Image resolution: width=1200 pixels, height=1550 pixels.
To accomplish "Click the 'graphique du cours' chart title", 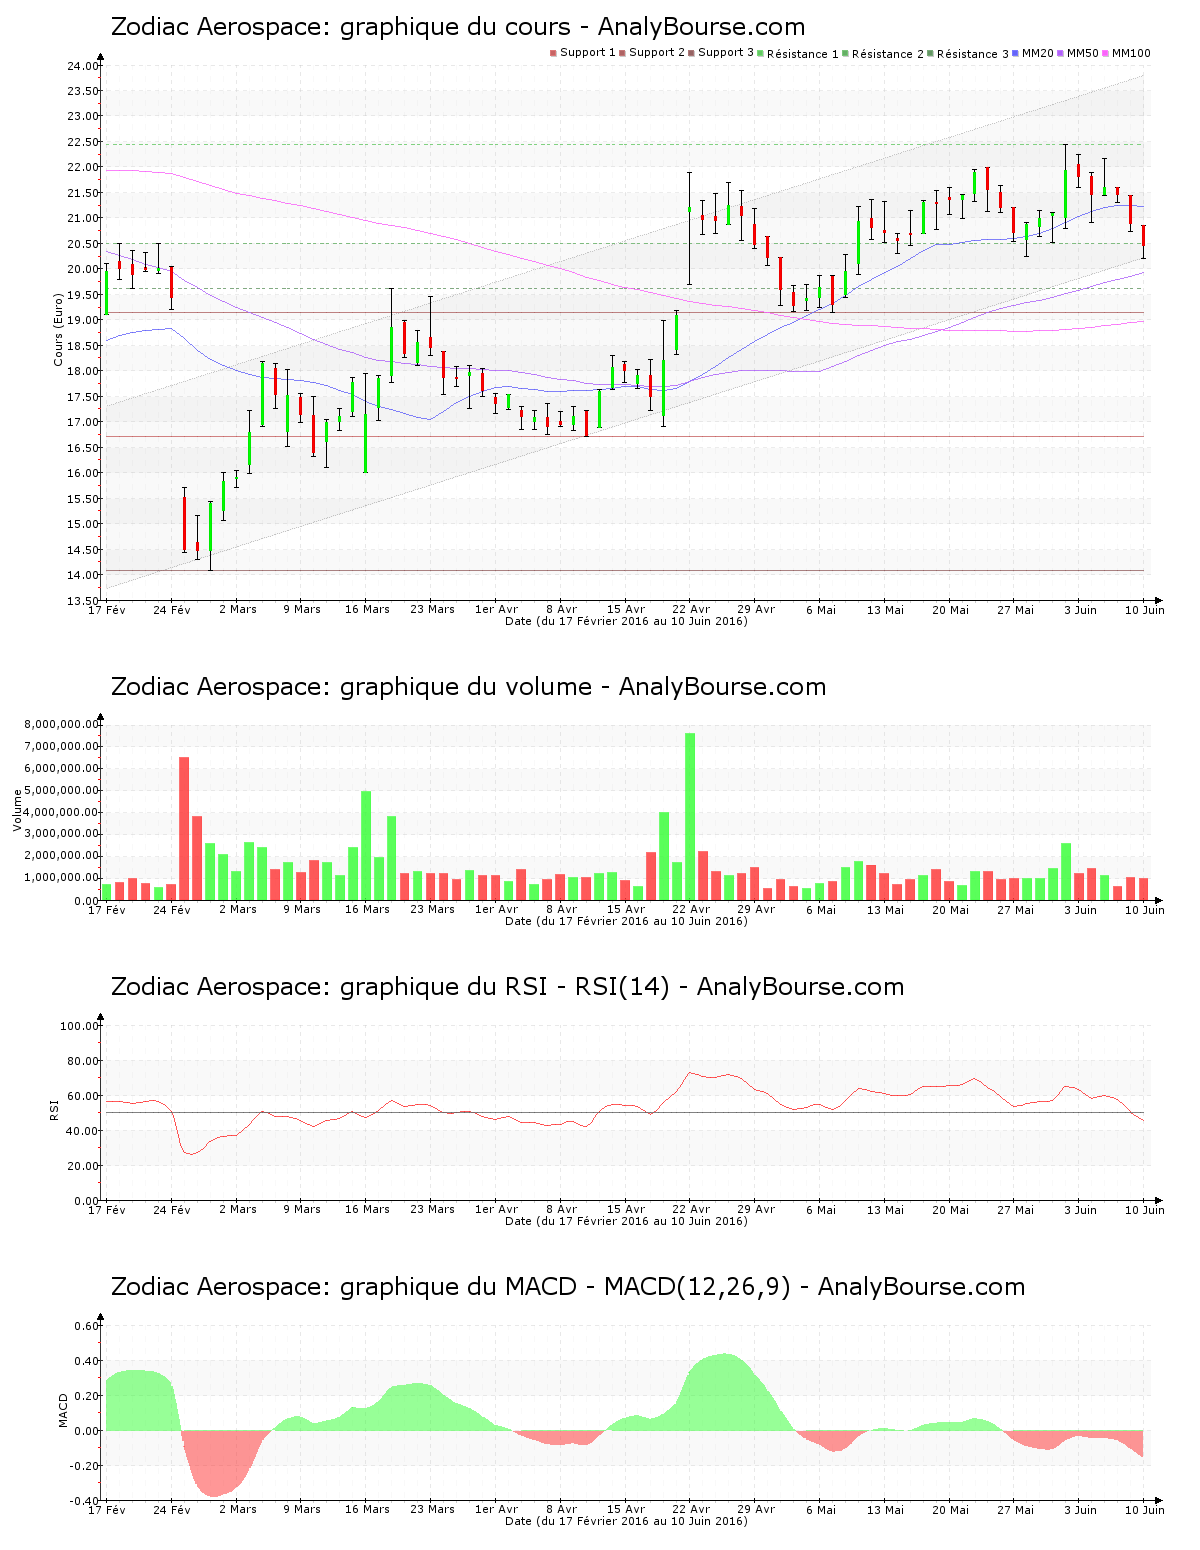I will coord(456,27).
